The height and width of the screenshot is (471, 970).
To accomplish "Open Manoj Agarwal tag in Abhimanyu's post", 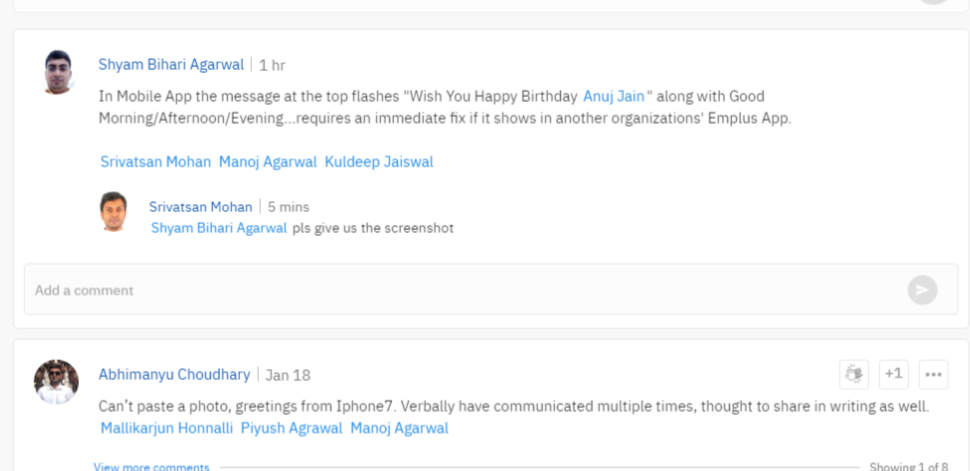I will (x=400, y=428).
